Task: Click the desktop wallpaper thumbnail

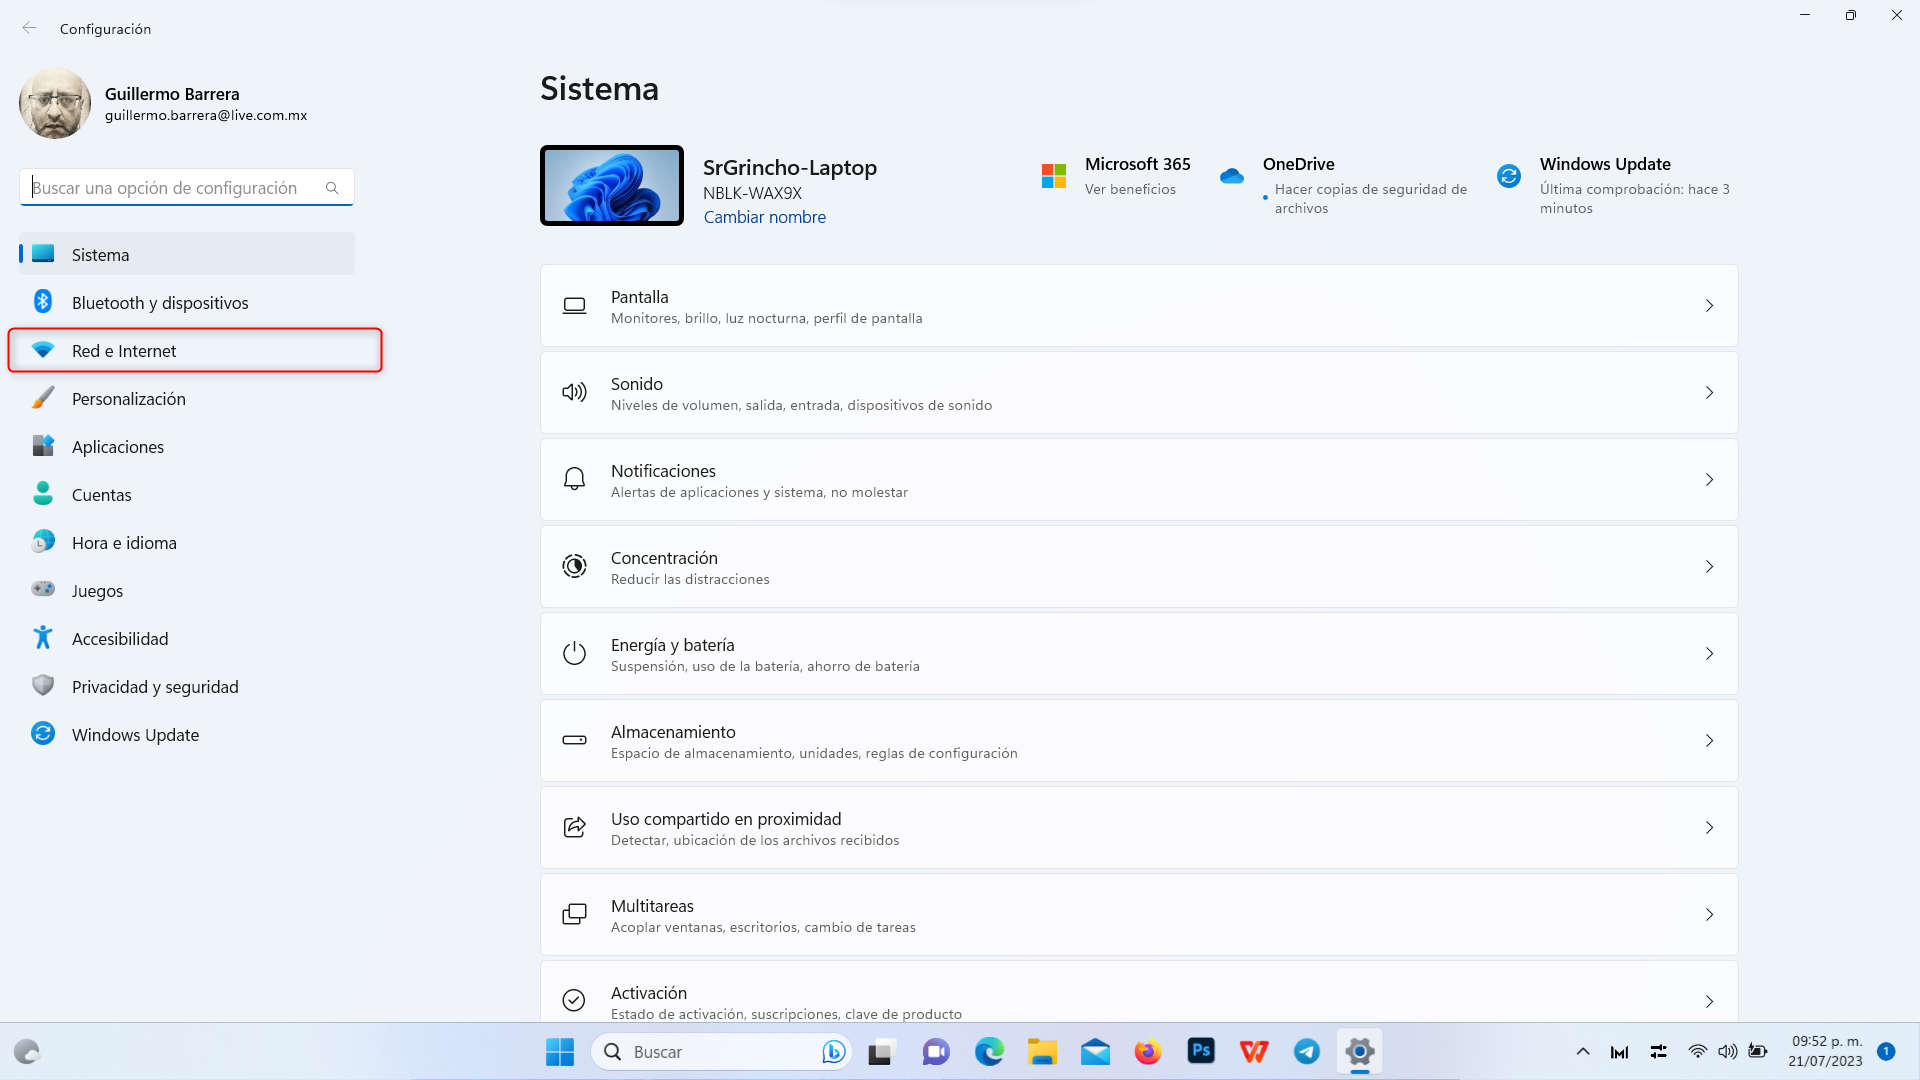Action: 612,186
